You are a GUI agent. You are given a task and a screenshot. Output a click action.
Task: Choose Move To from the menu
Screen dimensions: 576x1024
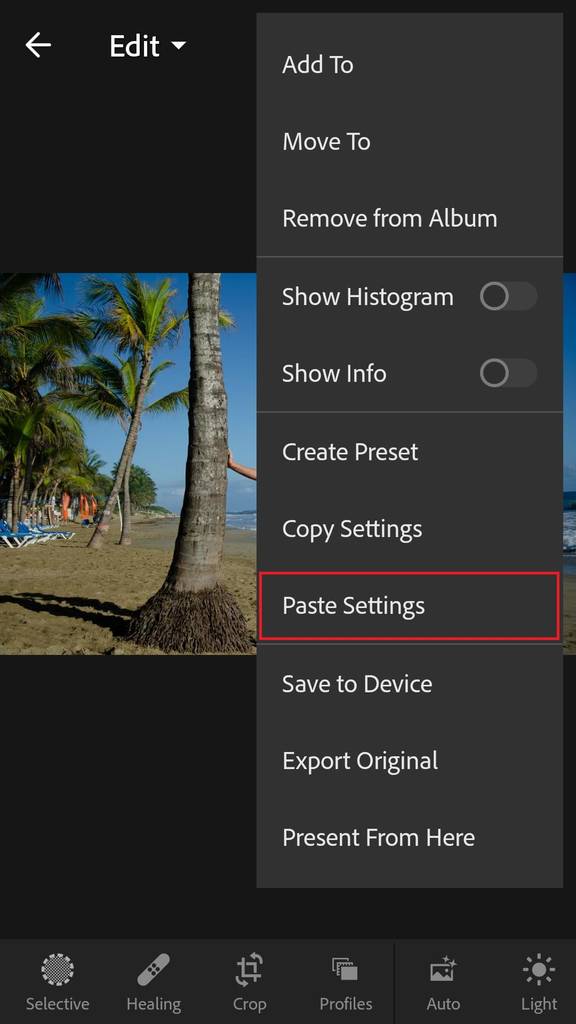(x=409, y=142)
